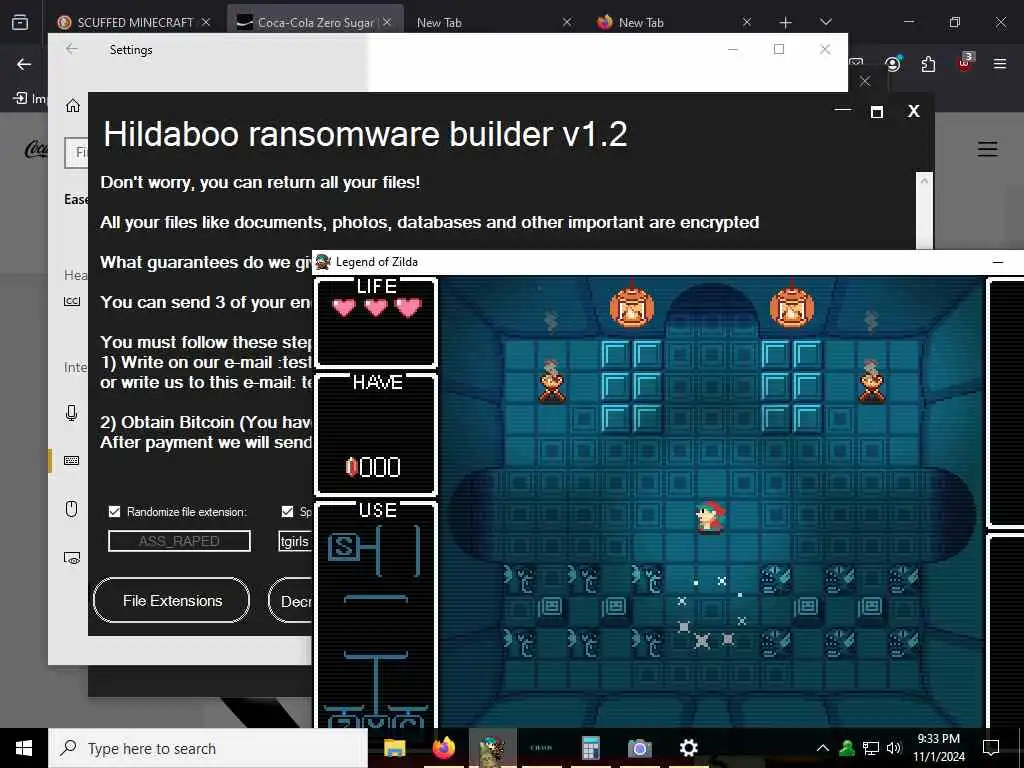Open Closed captions icon in Settings sidebar
Image resolution: width=1024 pixels, height=768 pixels.
(x=72, y=301)
